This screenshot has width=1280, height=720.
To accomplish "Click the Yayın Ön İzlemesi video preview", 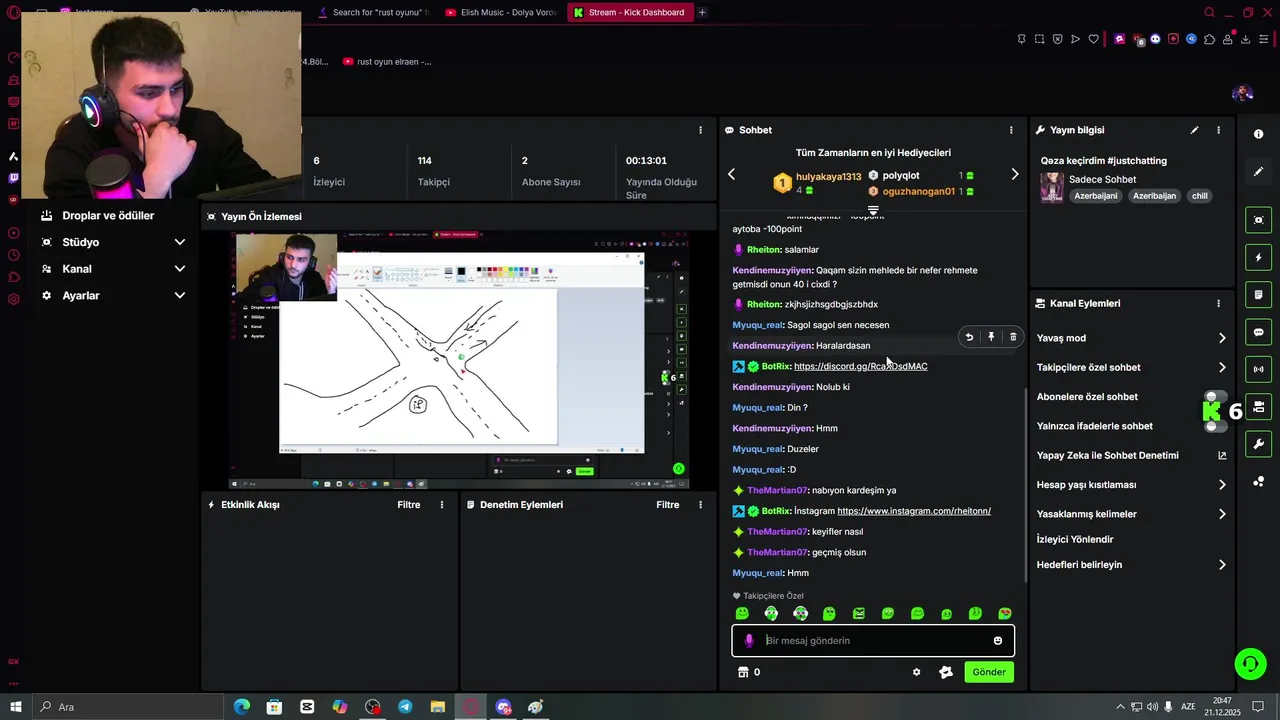I will (460, 360).
